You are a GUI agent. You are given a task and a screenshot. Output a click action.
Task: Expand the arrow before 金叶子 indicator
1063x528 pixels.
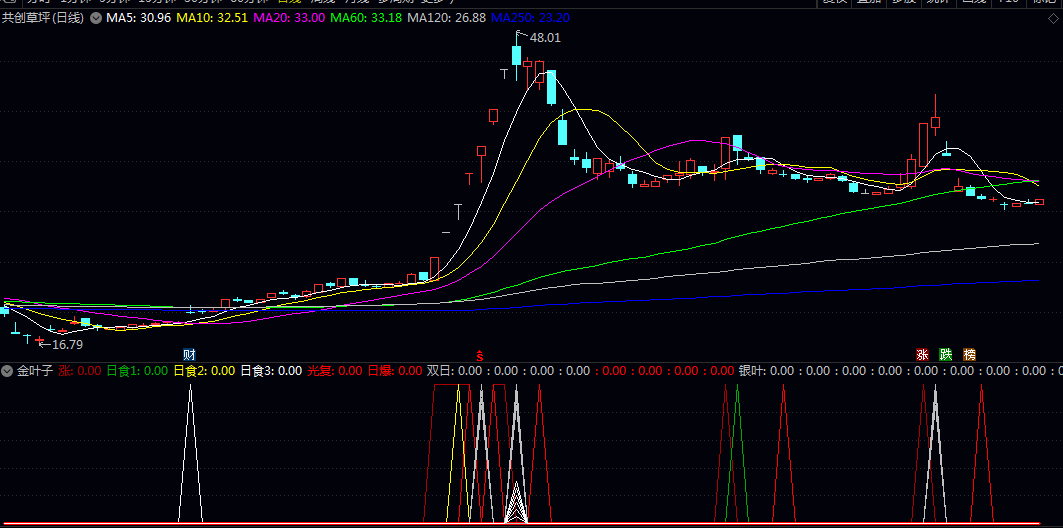pyautogui.click(x=8, y=371)
